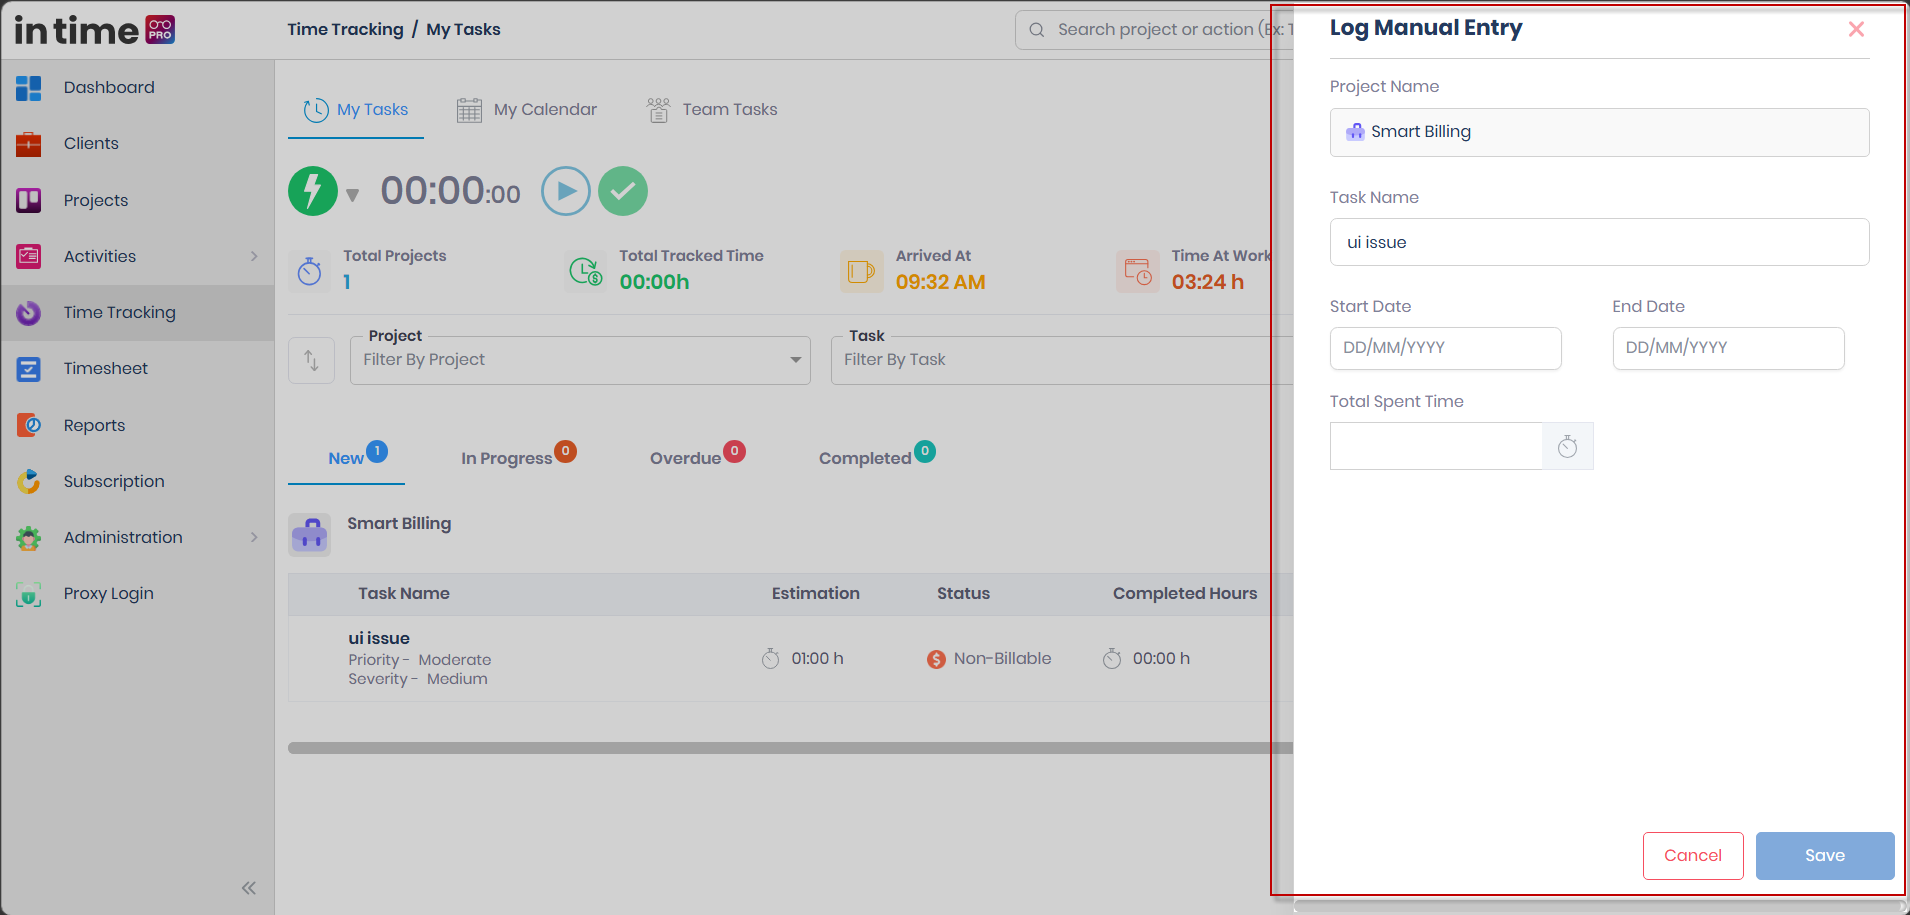The image size is (1910, 915).
Task: Select the New status tab
Action: (x=347, y=458)
